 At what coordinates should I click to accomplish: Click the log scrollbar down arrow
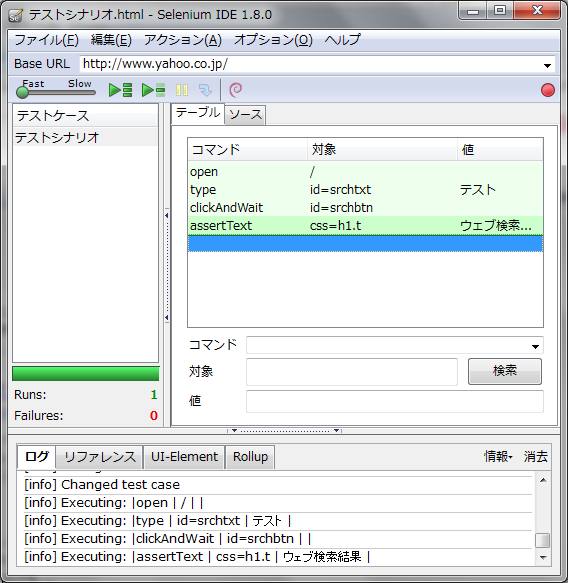click(543, 557)
